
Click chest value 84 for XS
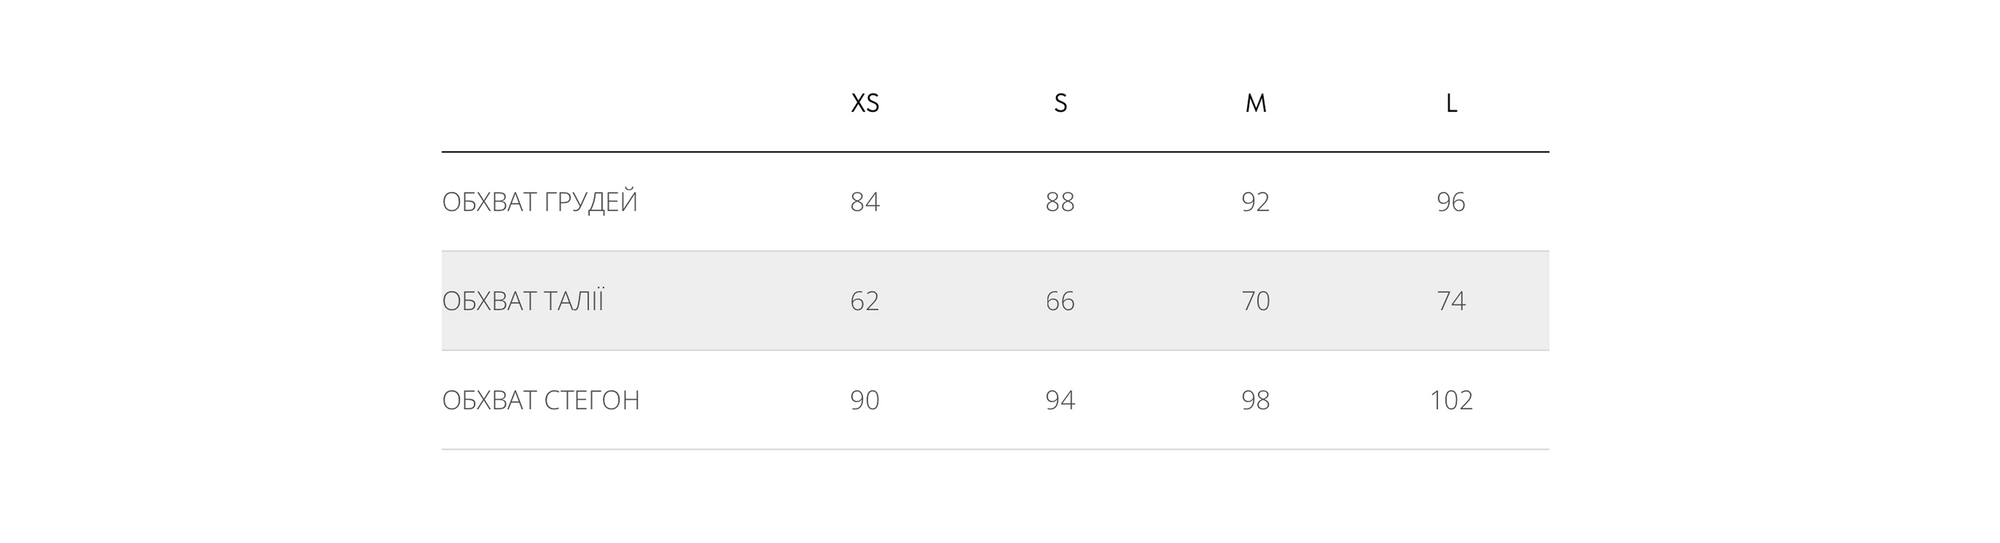pos(865,202)
